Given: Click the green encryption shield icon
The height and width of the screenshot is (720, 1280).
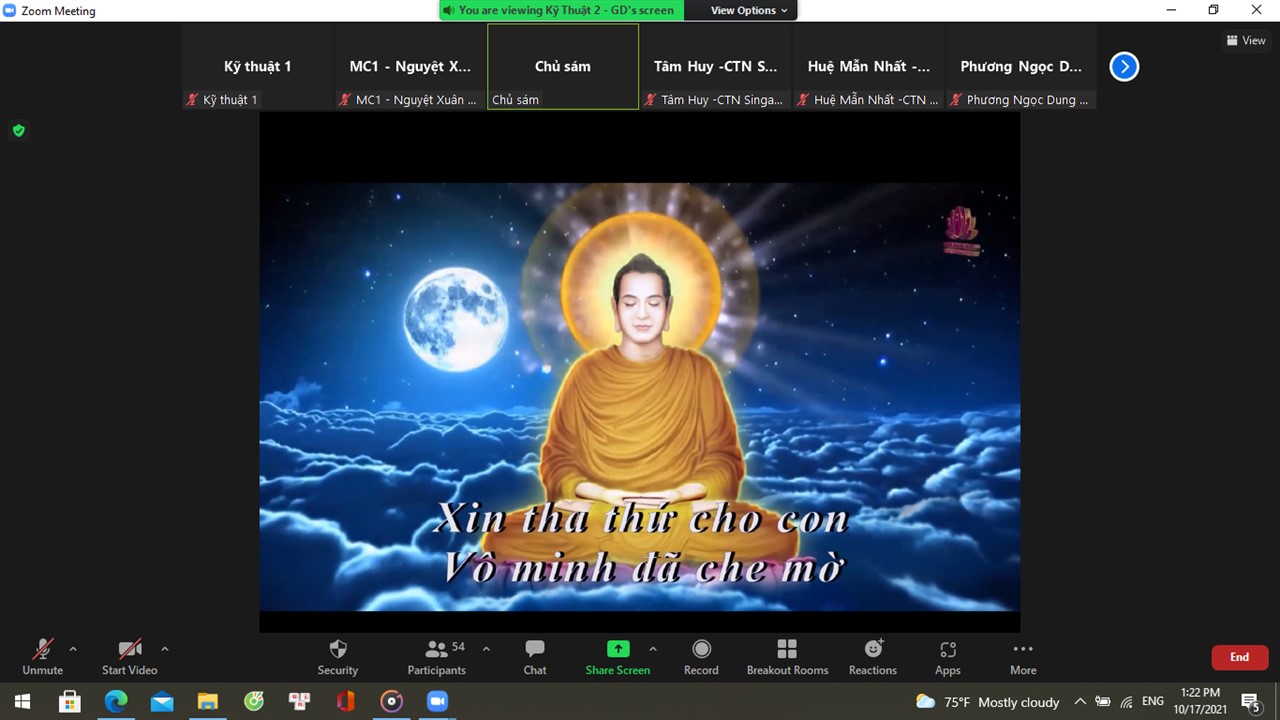Looking at the screenshot, I should point(18,131).
